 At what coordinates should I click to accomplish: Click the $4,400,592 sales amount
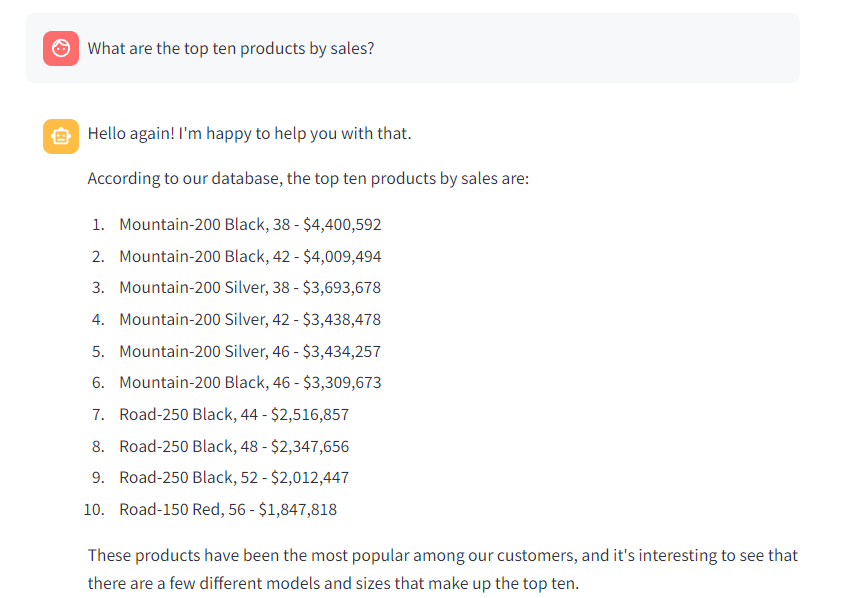point(342,224)
